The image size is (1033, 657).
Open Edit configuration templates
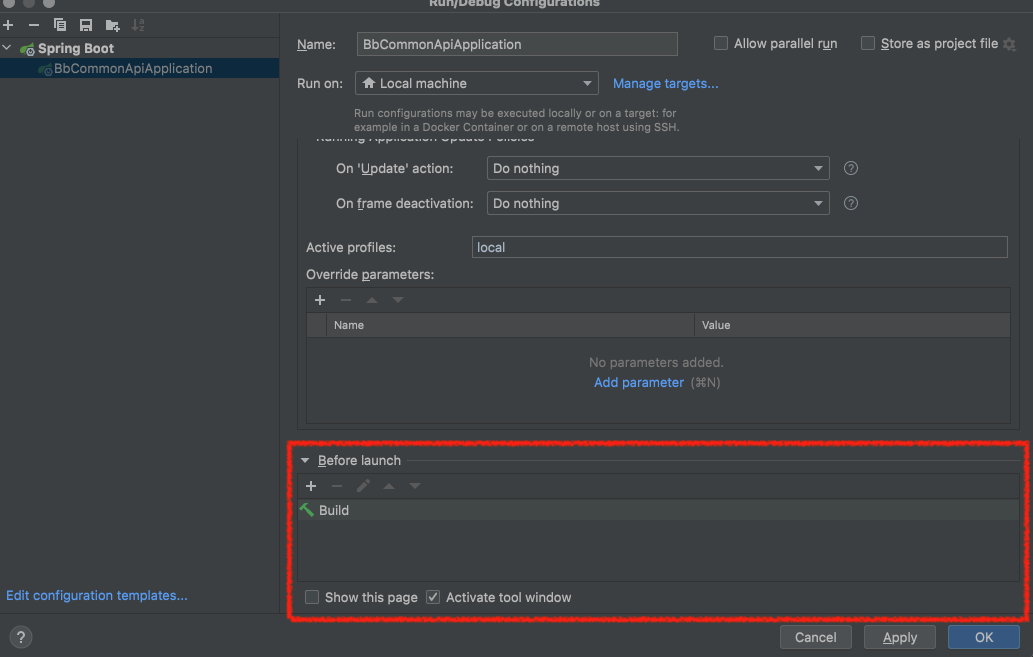click(97, 596)
